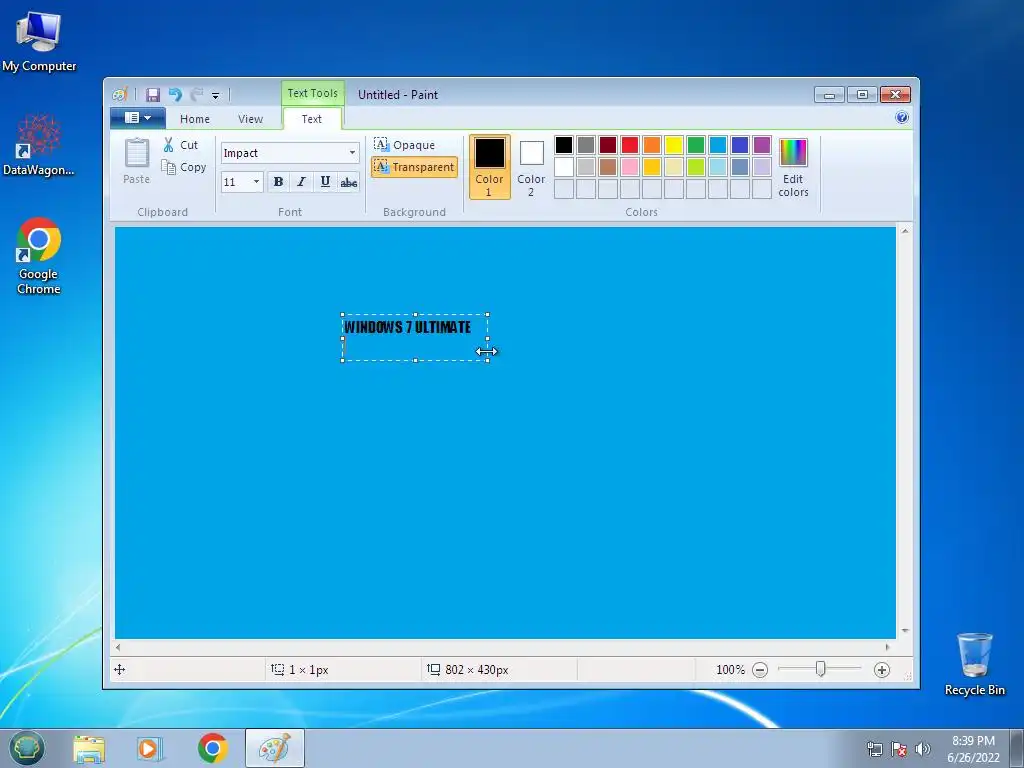
Task: Switch to the View ribbon tab
Action: click(250, 119)
